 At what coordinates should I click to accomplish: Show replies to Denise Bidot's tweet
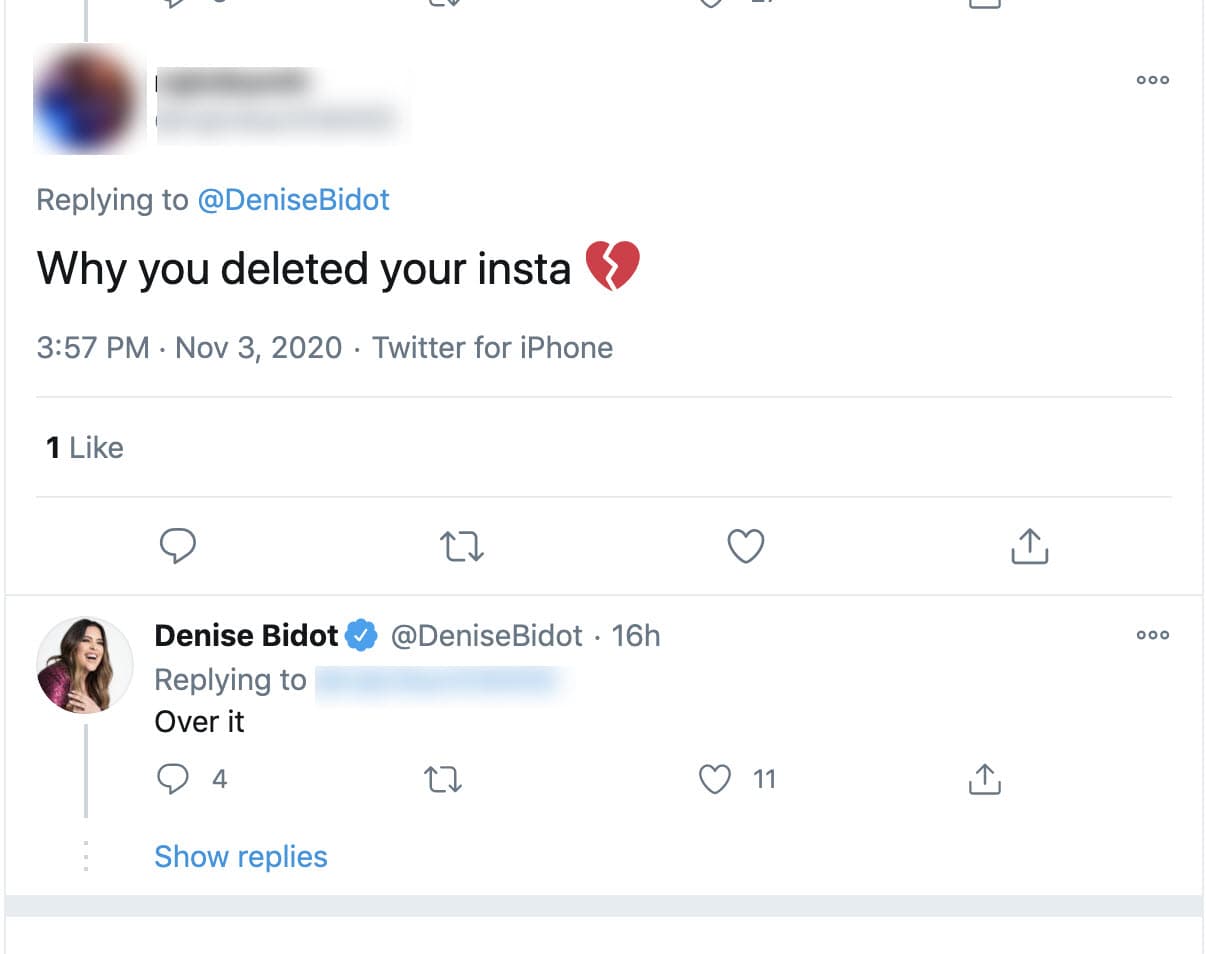[x=240, y=856]
